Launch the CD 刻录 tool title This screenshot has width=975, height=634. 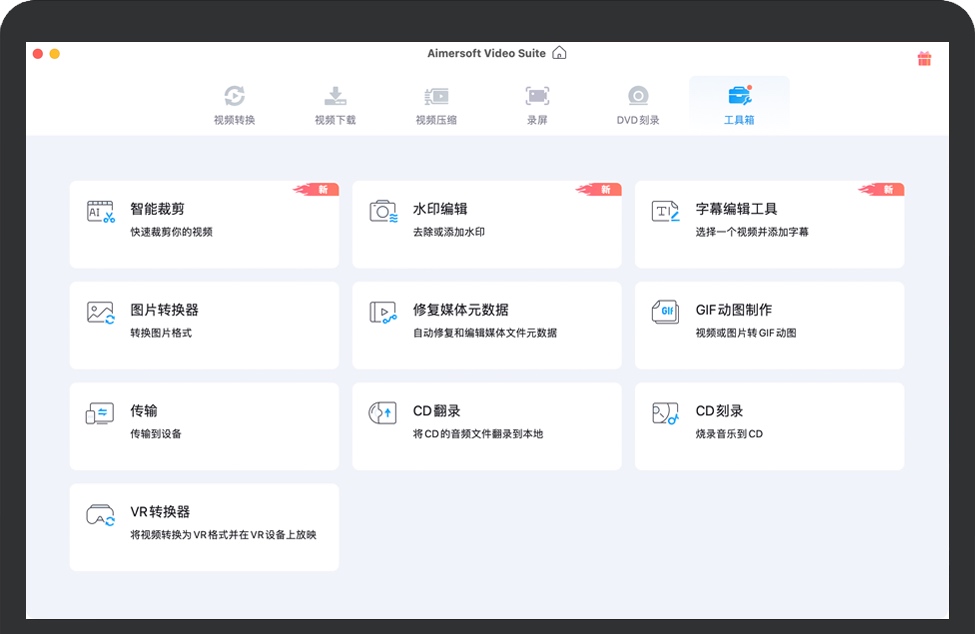coord(719,411)
